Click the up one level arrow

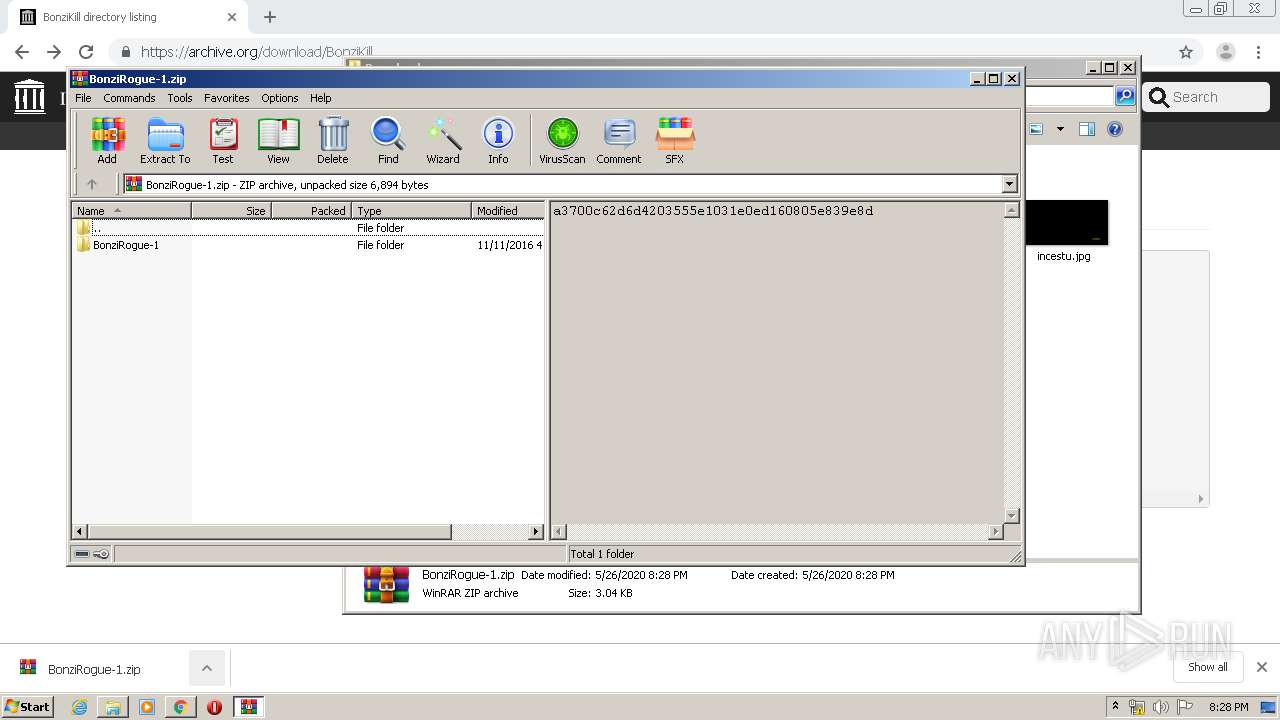click(92, 184)
